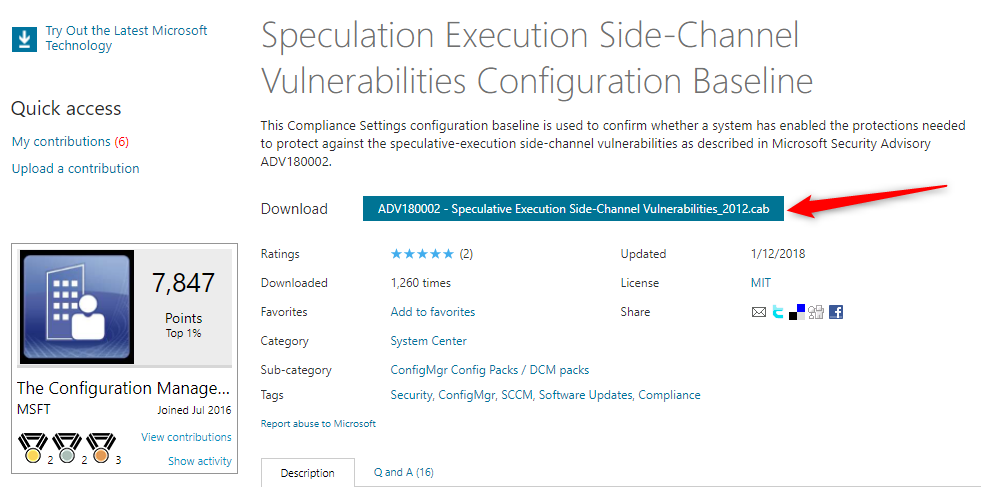Share via the Delicious icon
The image size is (998, 497).
[x=797, y=312]
